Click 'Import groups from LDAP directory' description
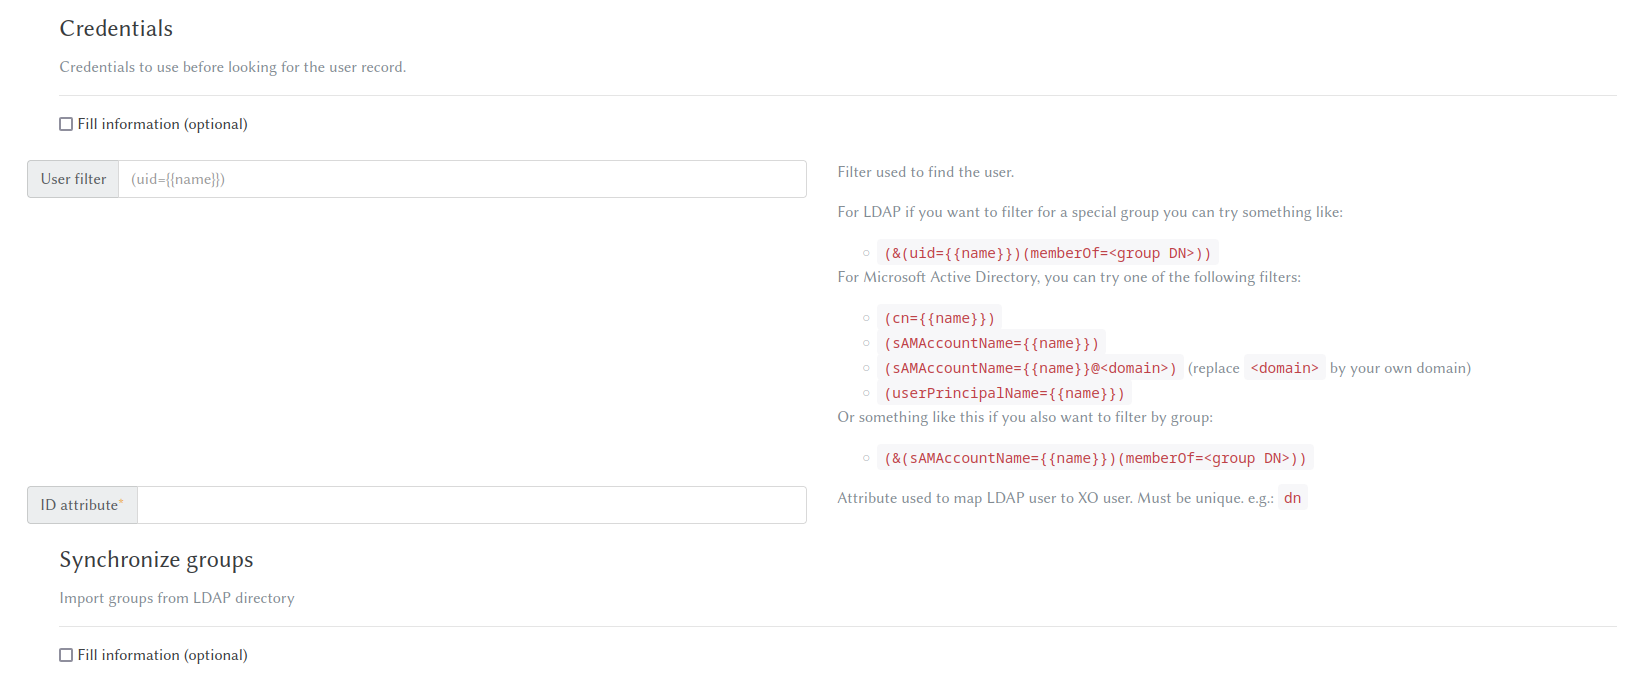 click(177, 598)
